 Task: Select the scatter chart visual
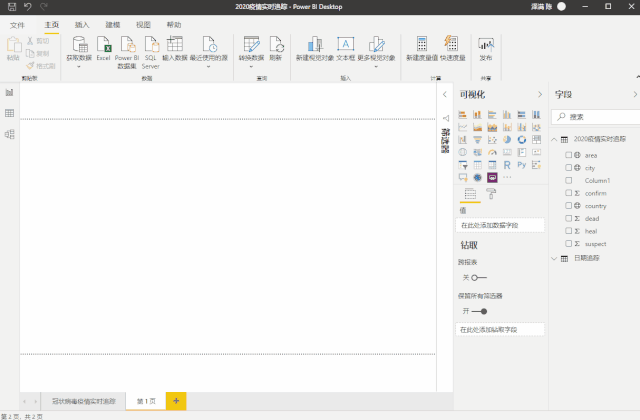[x=492, y=140]
